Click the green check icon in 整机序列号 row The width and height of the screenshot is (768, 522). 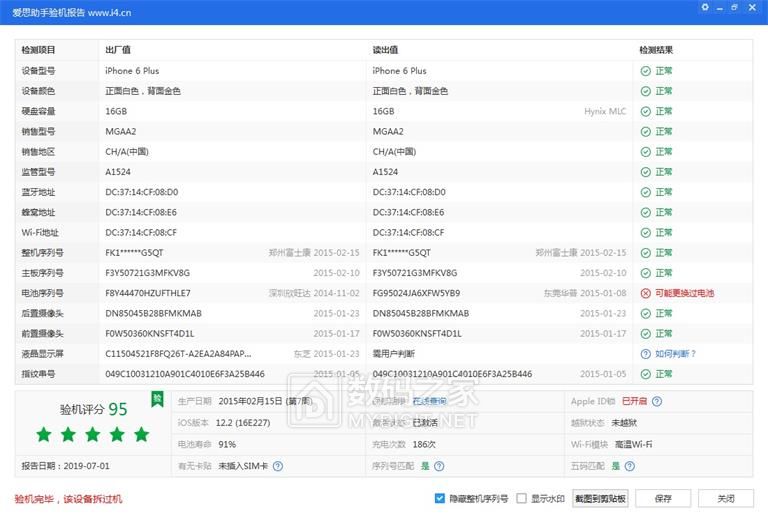coord(646,253)
